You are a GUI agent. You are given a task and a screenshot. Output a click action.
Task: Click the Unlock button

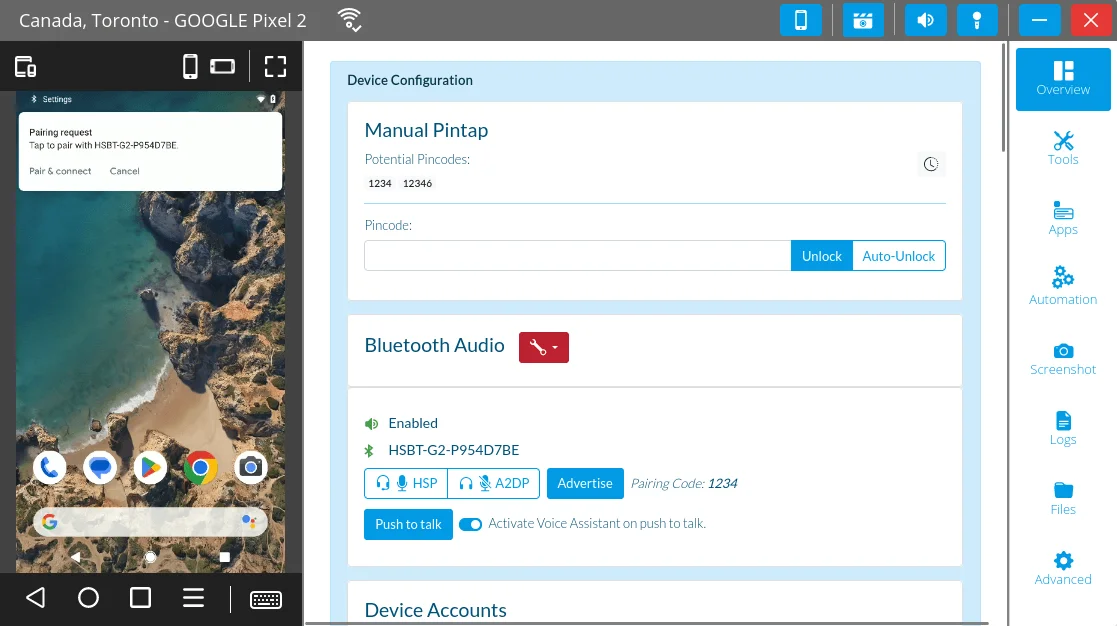821,256
